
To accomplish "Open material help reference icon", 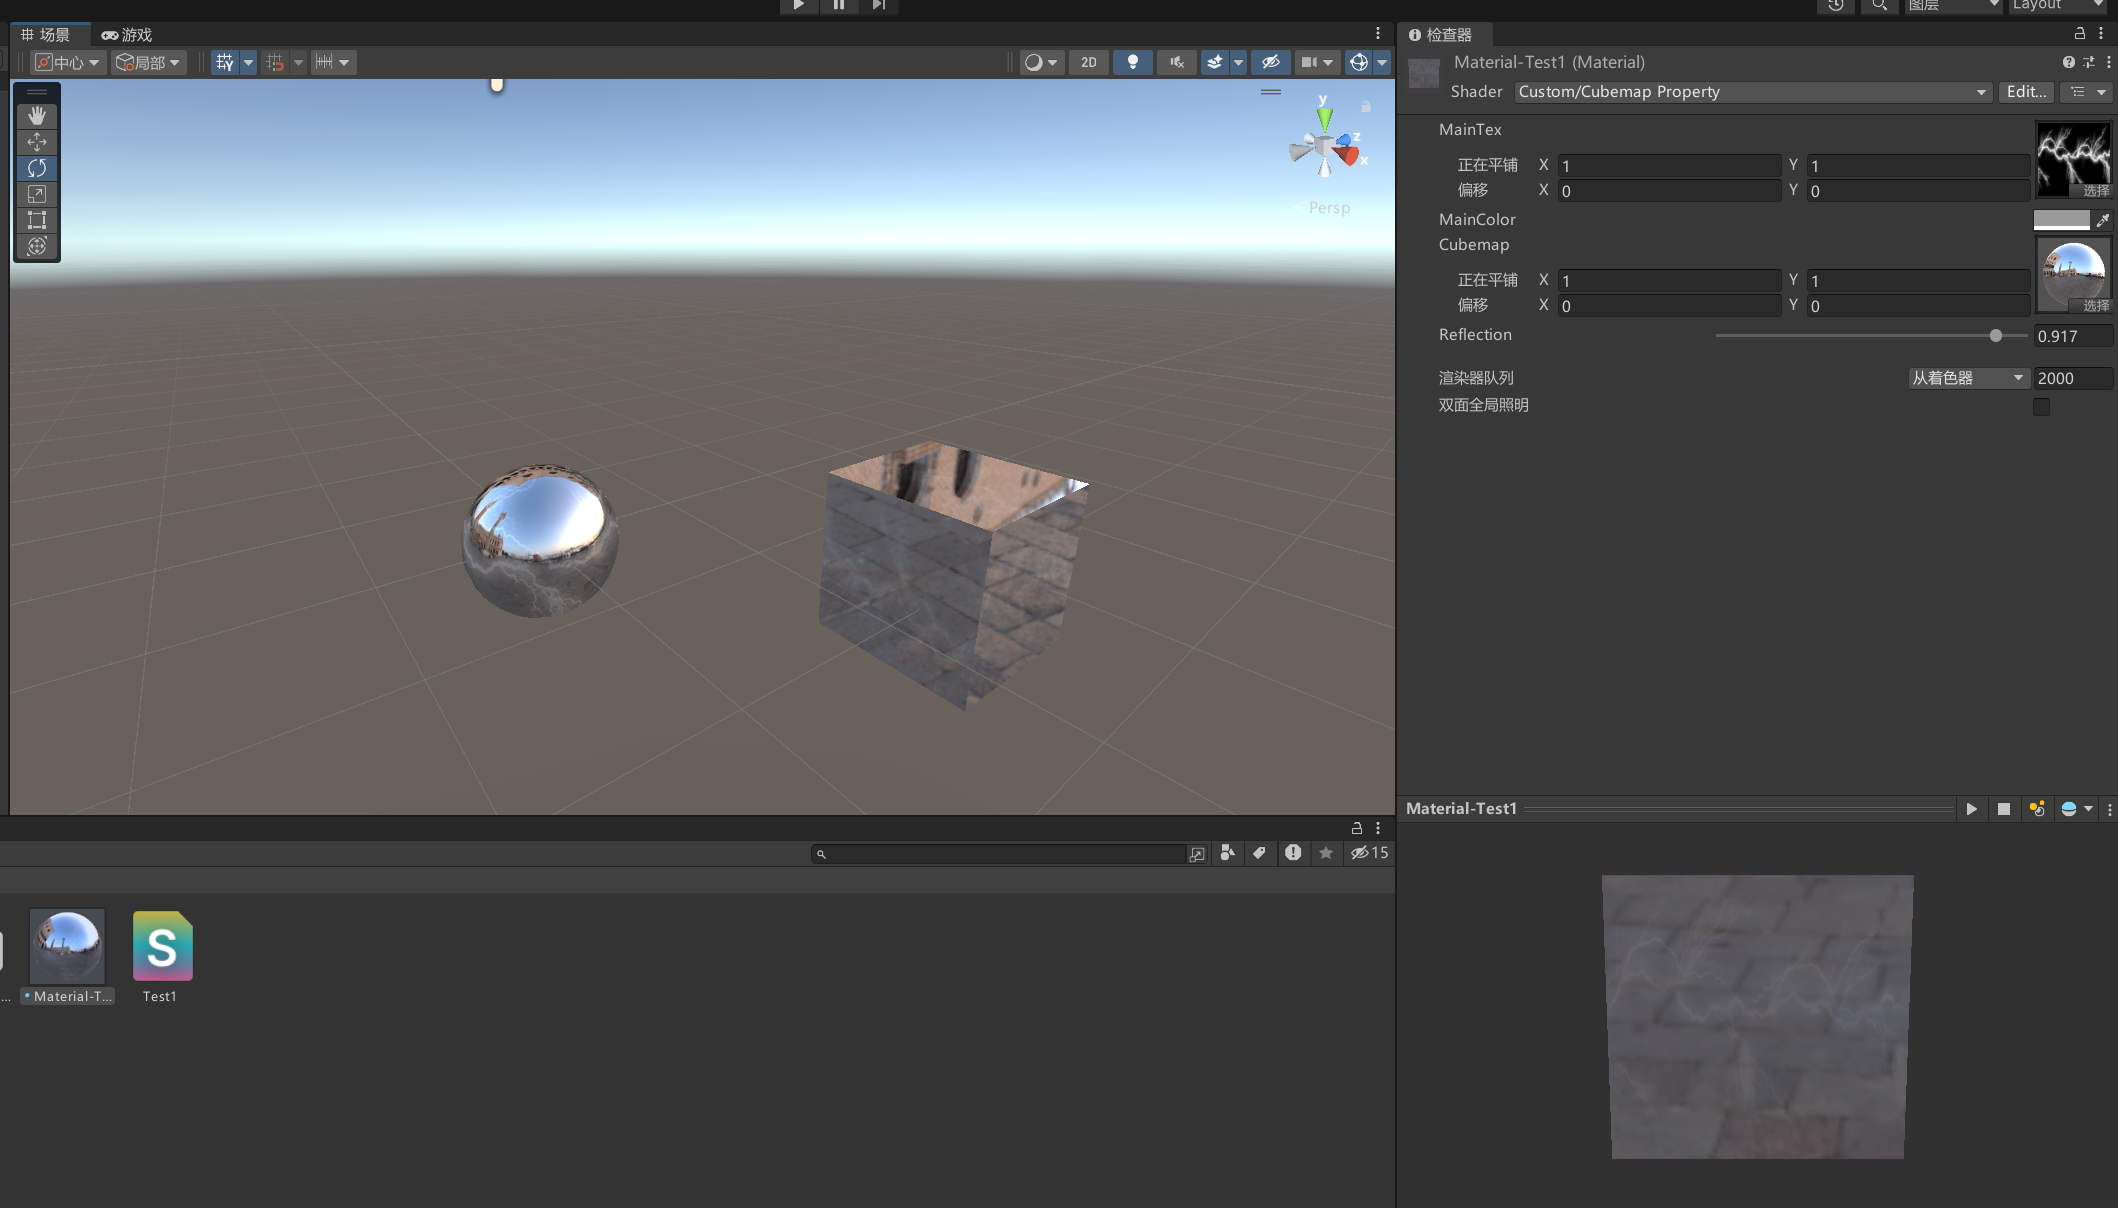I will click(x=2069, y=62).
